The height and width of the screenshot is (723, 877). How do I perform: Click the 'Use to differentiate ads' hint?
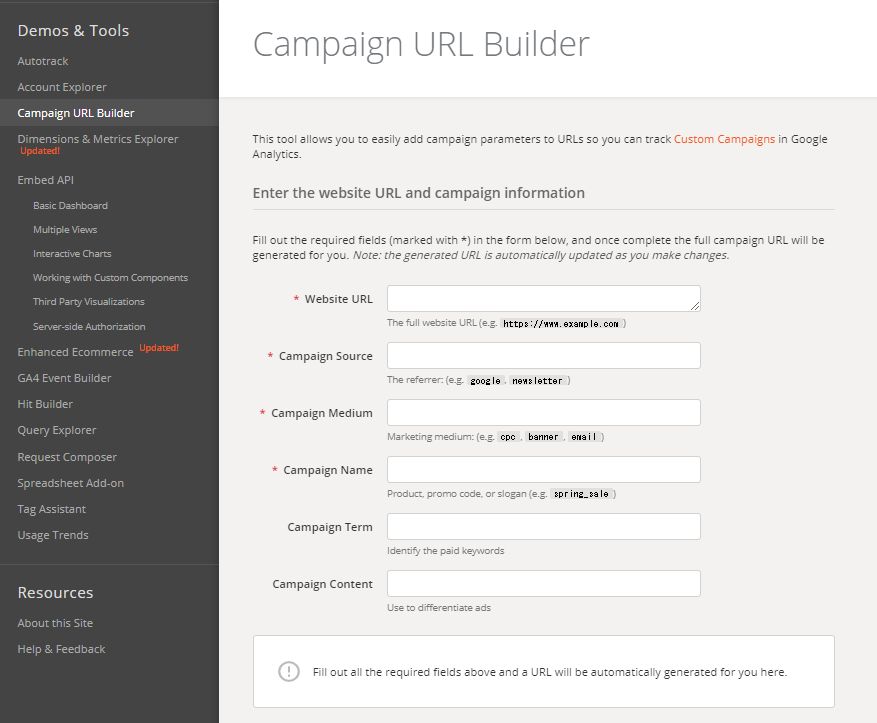click(x=439, y=608)
